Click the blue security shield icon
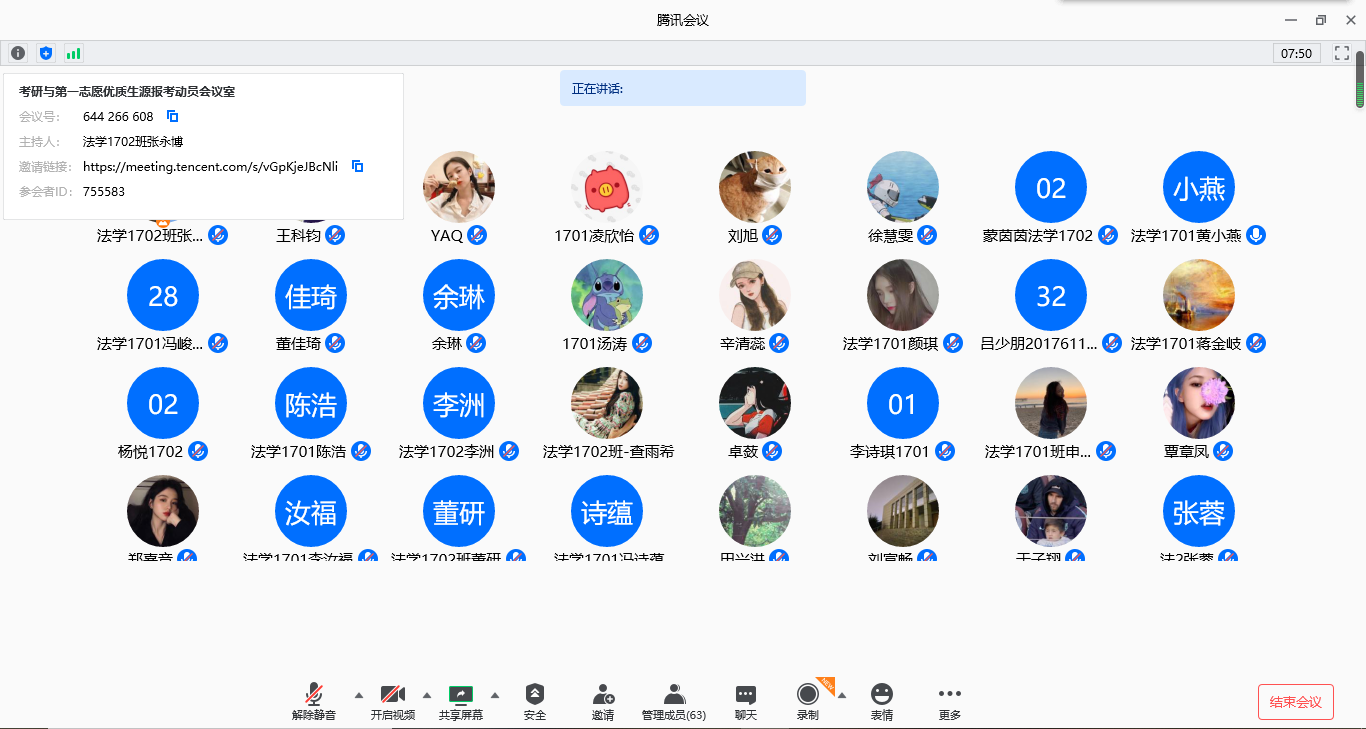The height and width of the screenshot is (729, 1366). (x=45, y=53)
